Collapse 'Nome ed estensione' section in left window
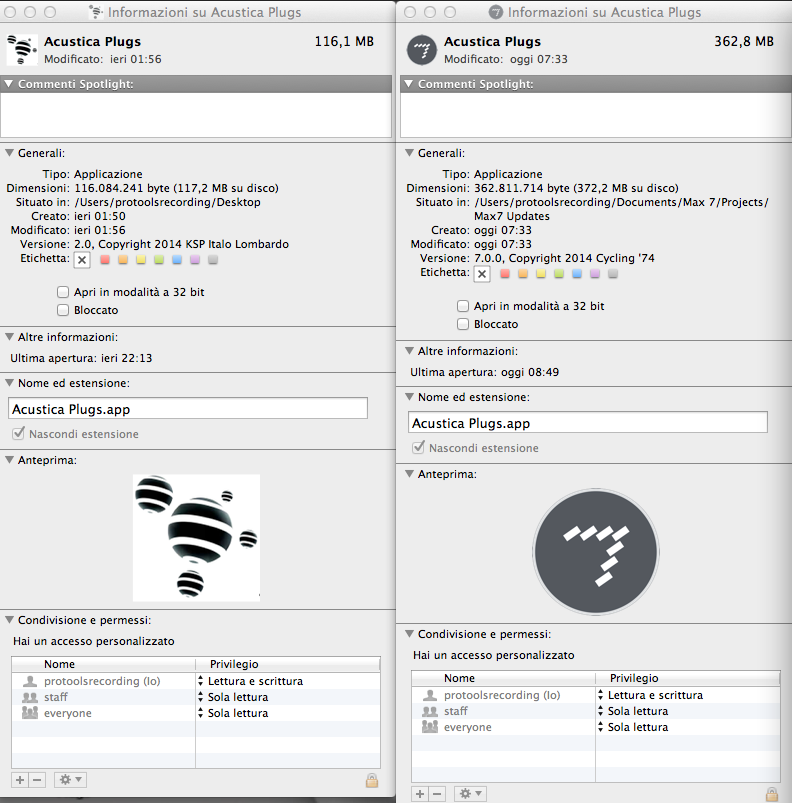 coord(9,383)
